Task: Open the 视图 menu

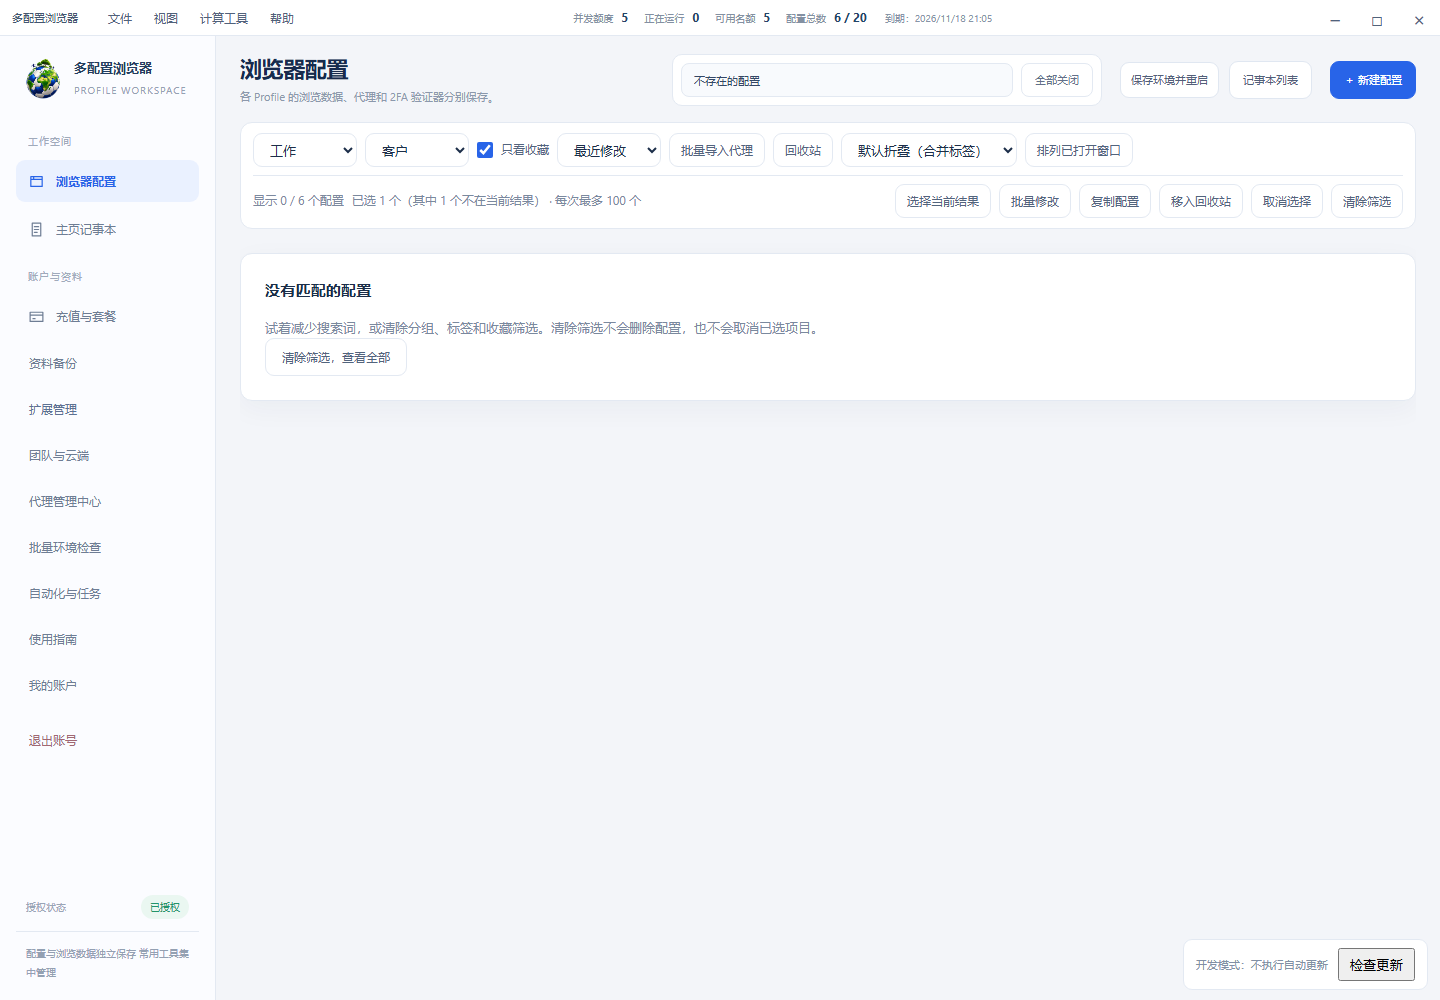Action: pos(166,18)
